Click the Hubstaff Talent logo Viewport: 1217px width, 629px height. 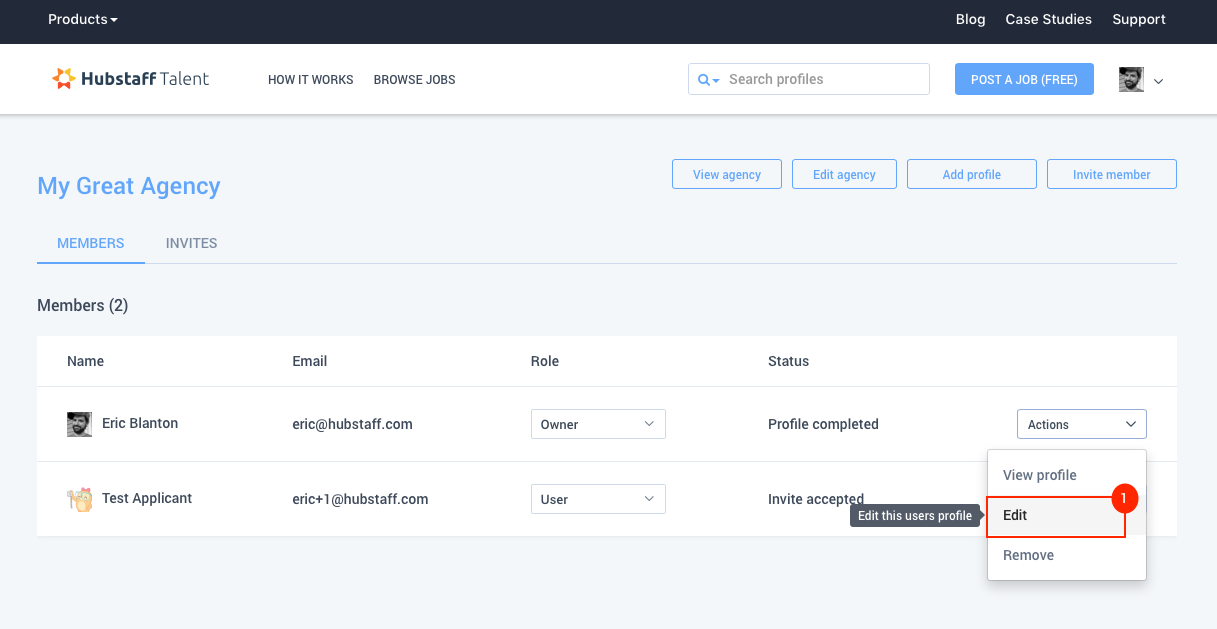point(131,79)
